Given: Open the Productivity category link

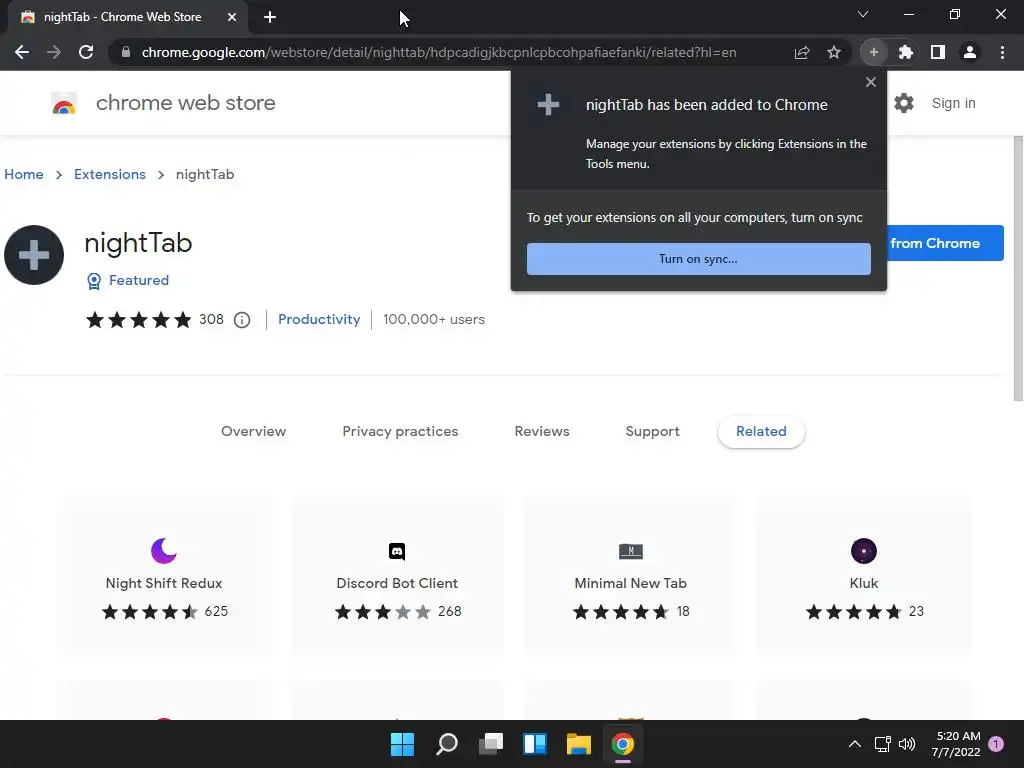Looking at the screenshot, I should pos(319,319).
